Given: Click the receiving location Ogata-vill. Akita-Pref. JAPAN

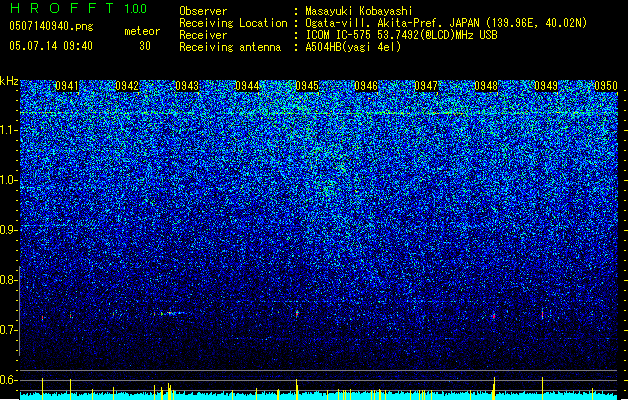Looking at the screenshot, I should 393,23.
